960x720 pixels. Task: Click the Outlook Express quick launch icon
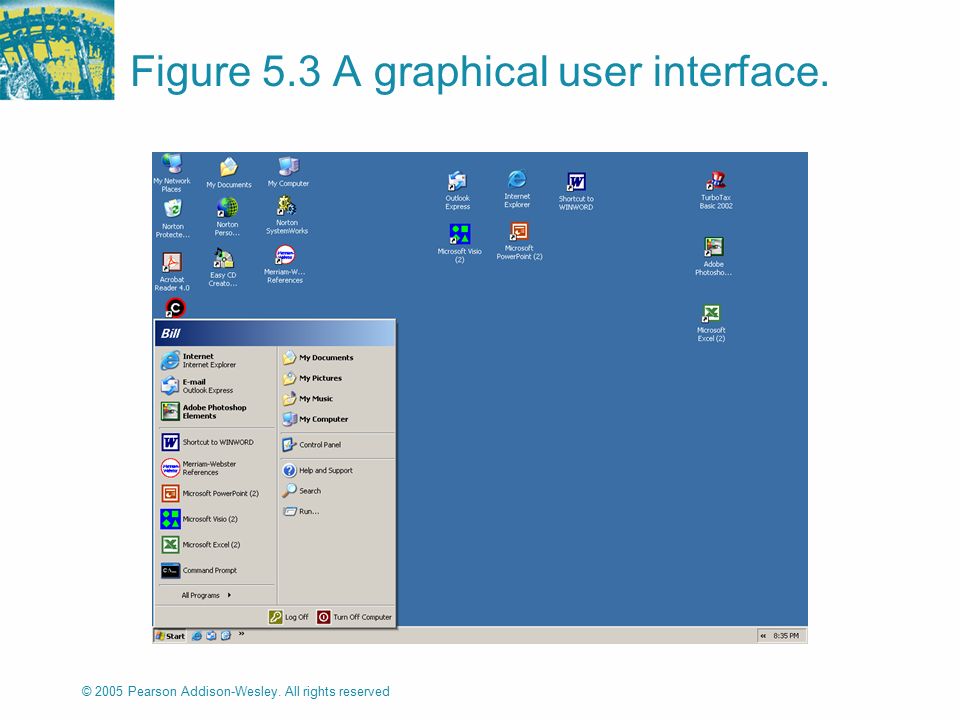(211, 636)
